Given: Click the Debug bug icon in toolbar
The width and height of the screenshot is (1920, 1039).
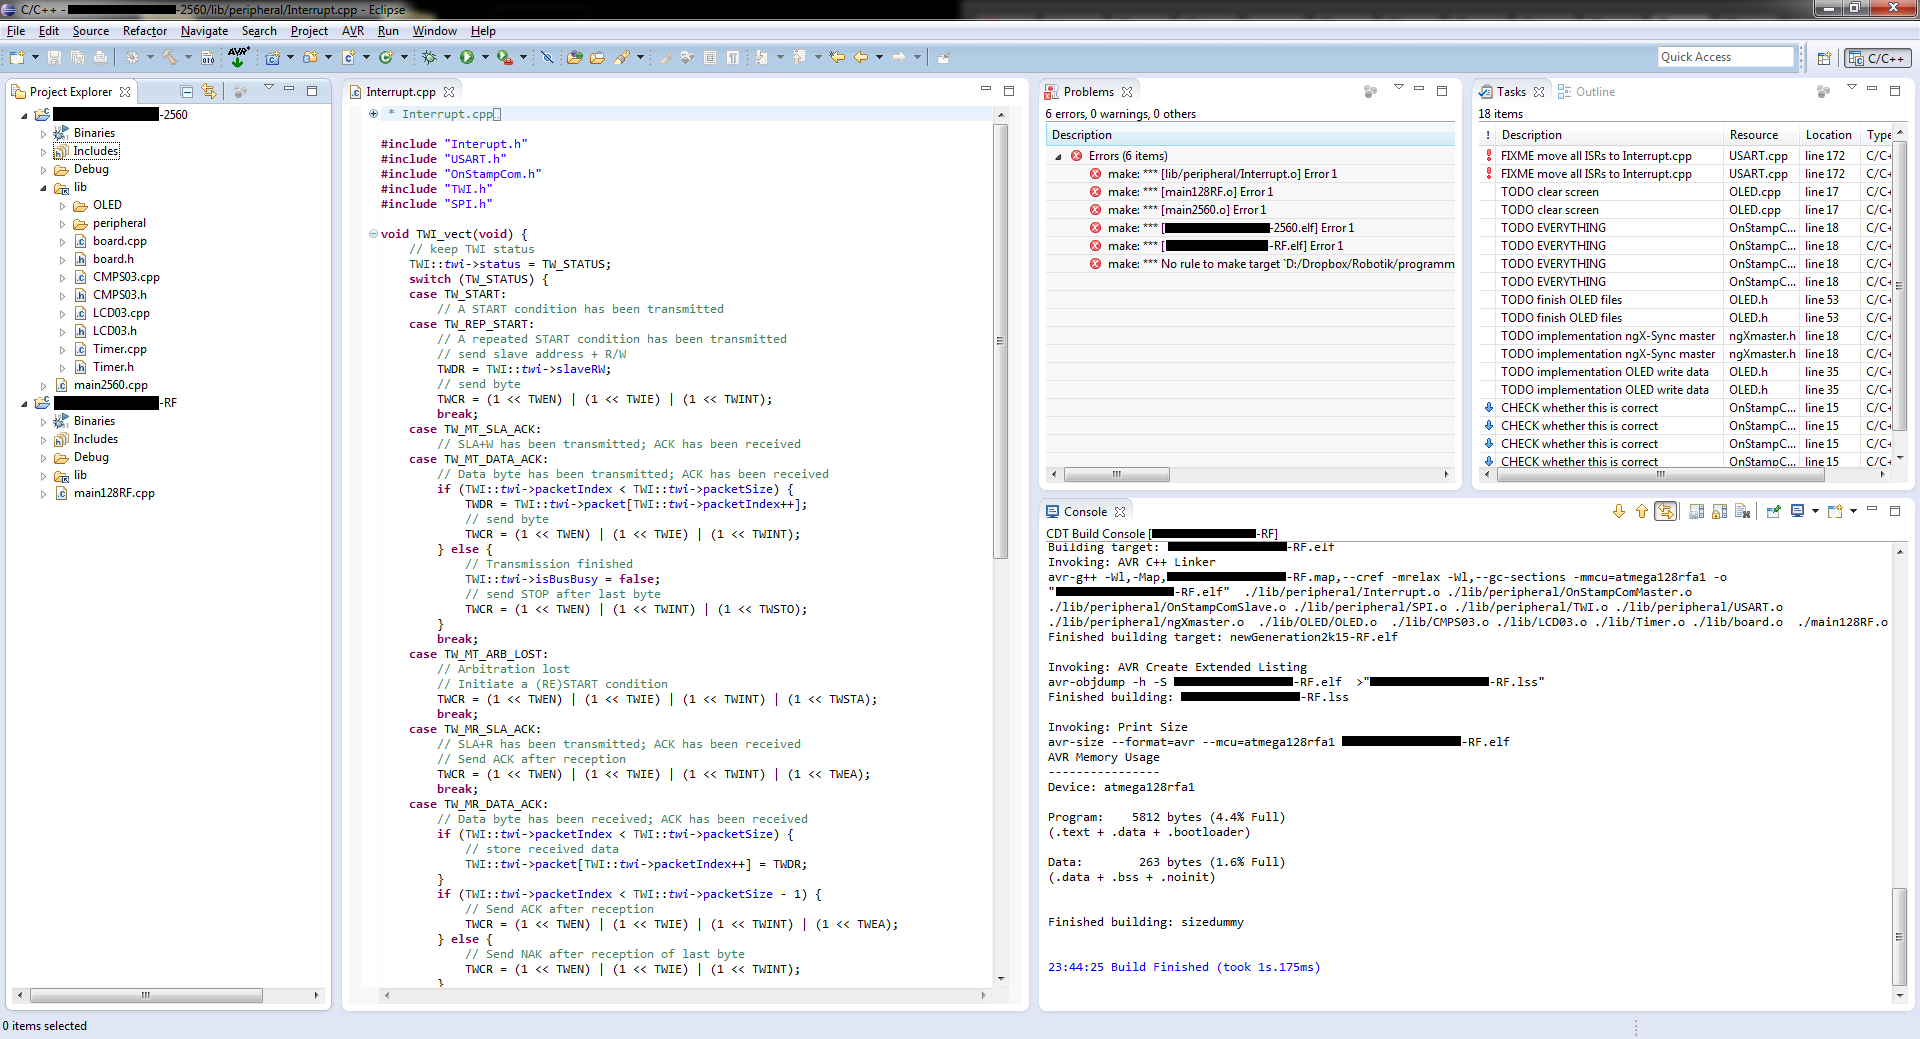Looking at the screenshot, I should (x=429, y=57).
